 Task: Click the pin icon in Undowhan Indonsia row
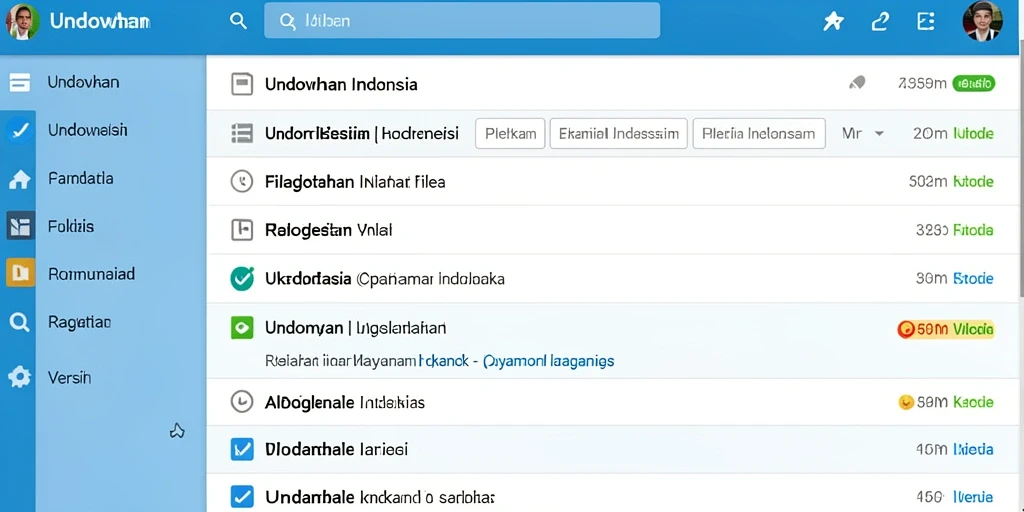coord(857,83)
